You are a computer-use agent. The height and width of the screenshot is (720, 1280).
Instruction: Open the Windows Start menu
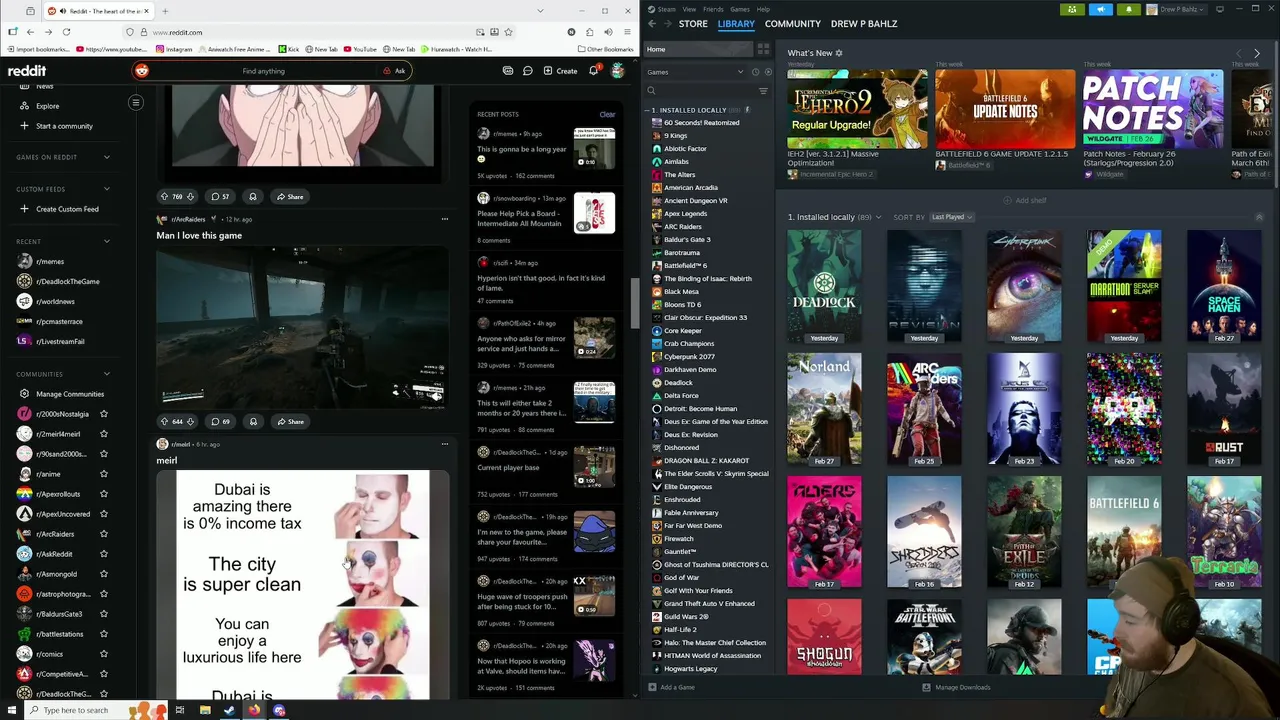13,710
